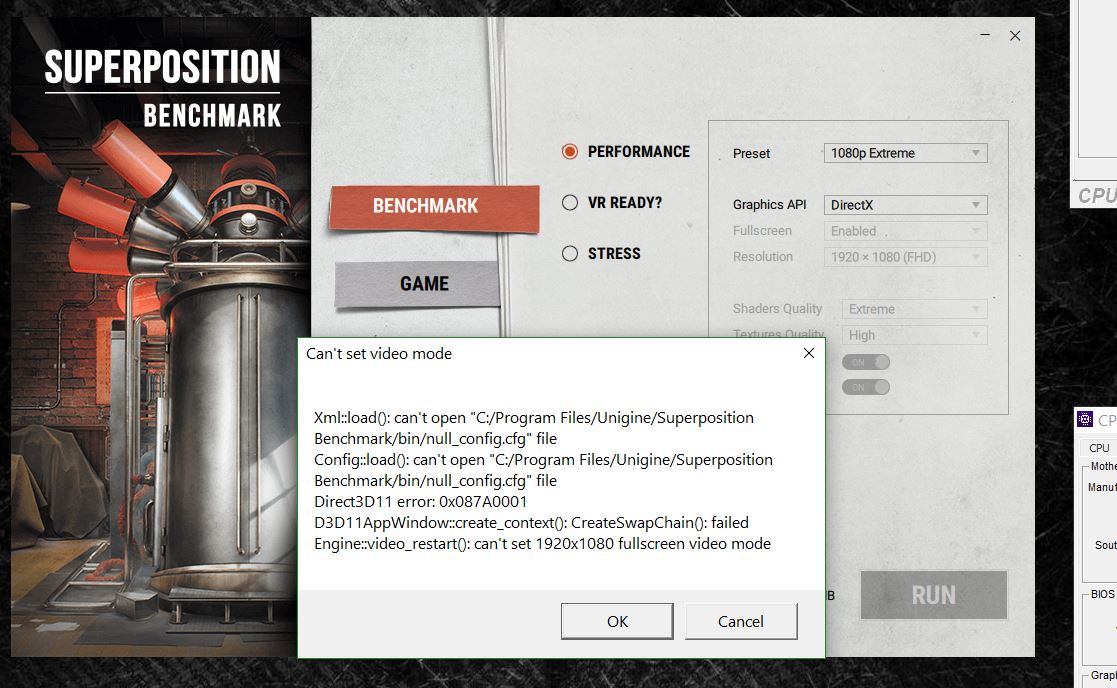Switch to the GAME tab
The width and height of the screenshot is (1117, 688).
[417, 283]
